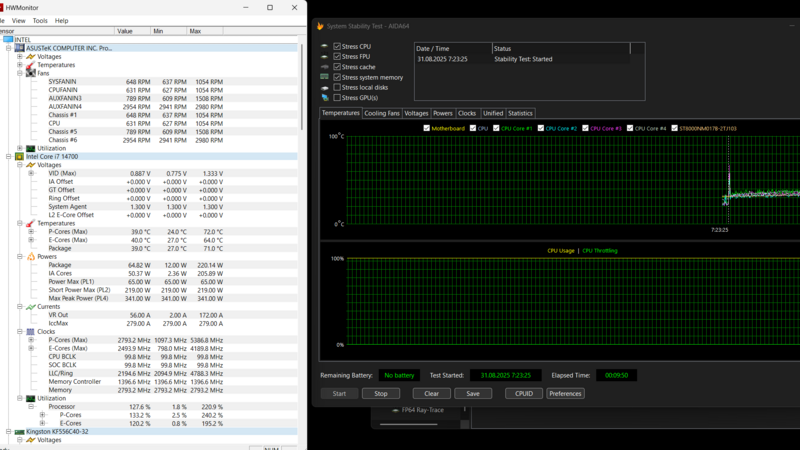Click the ASUSTeK motherboard icon

[19, 48]
